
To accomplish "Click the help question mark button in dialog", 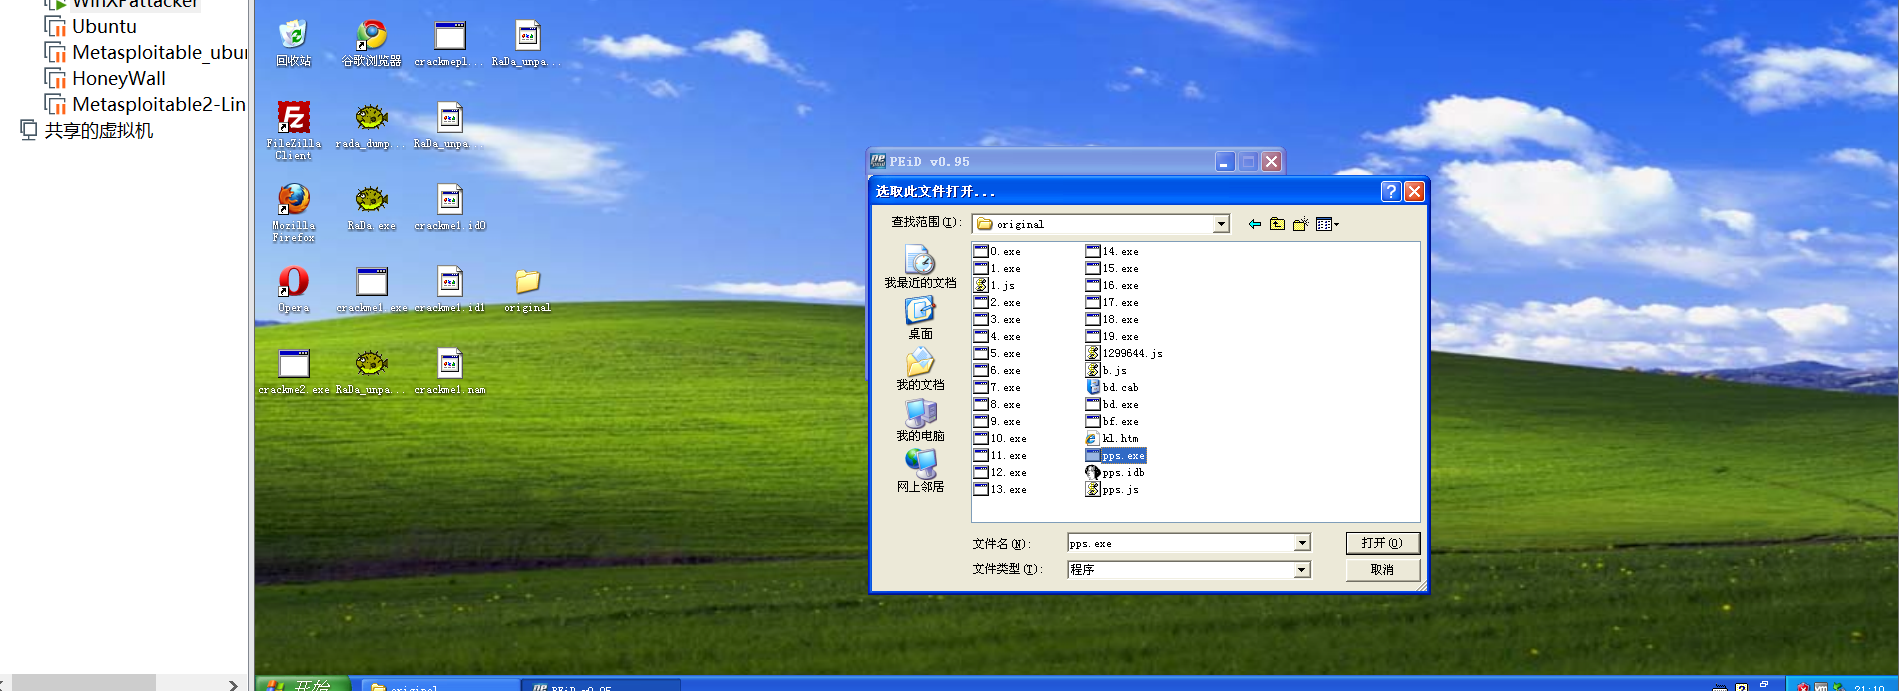I will (x=1390, y=191).
